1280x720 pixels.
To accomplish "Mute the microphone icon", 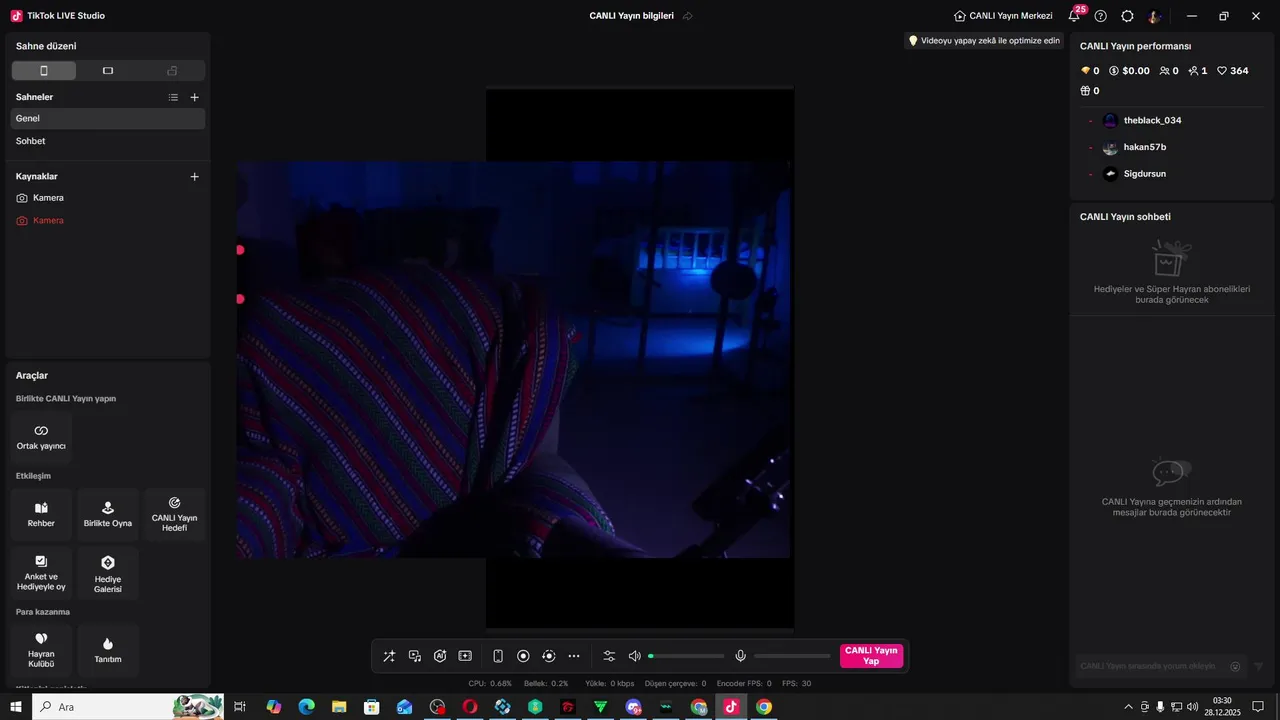I will tap(741, 656).
